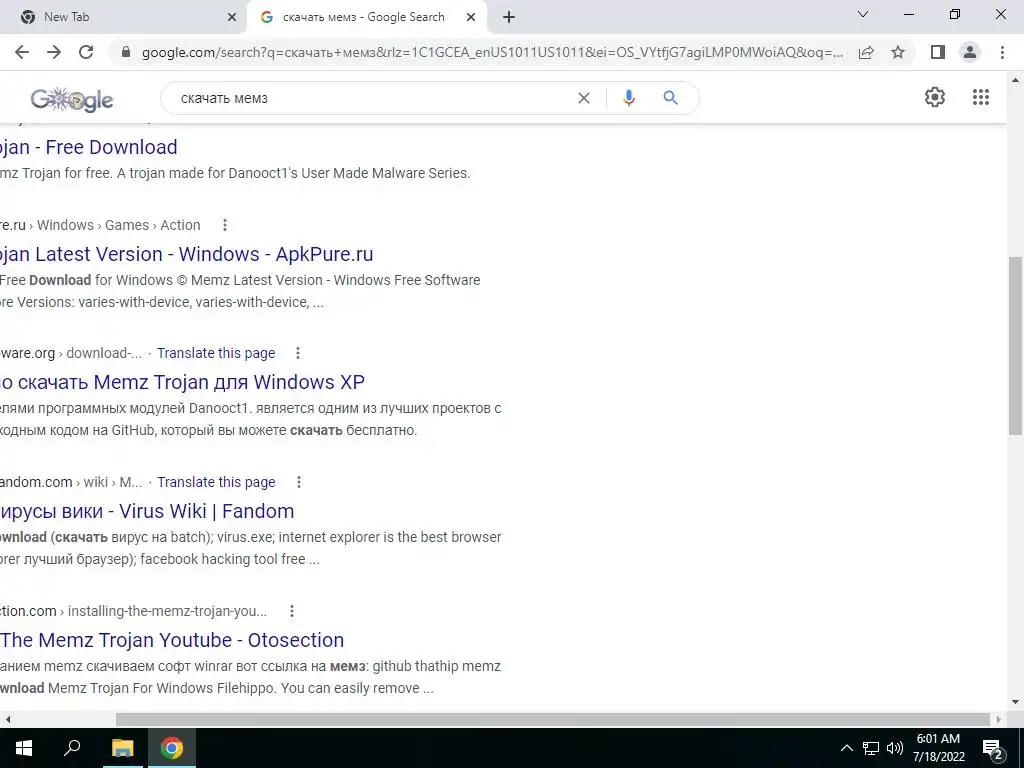Translate the Fandom wiki result page
This screenshot has height=768, width=1024.
click(x=216, y=482)
